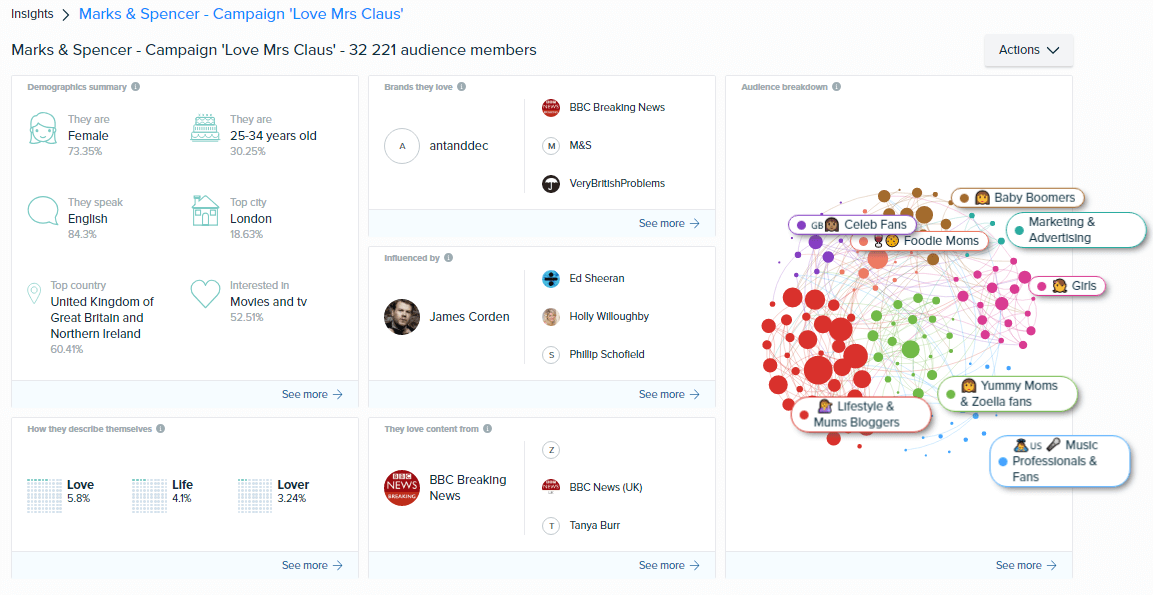Open the Actions dropdown
Image resolution: width=1153 pixels, height=595 pixels.
tap(1028, 50)
